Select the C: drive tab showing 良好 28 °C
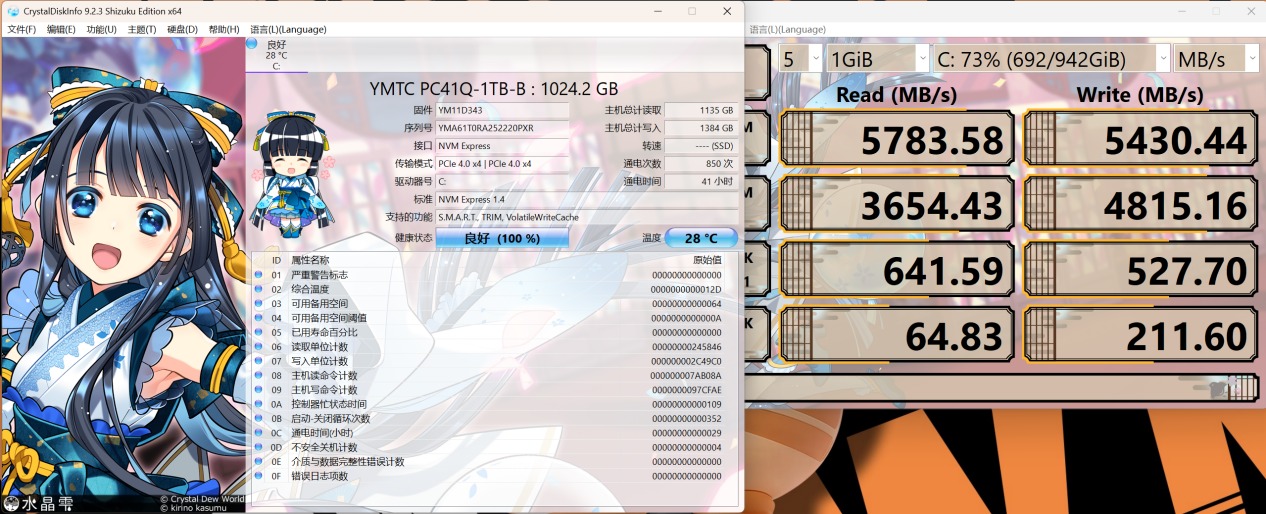Screen dimensions: 1266x514 pos(276,55)
